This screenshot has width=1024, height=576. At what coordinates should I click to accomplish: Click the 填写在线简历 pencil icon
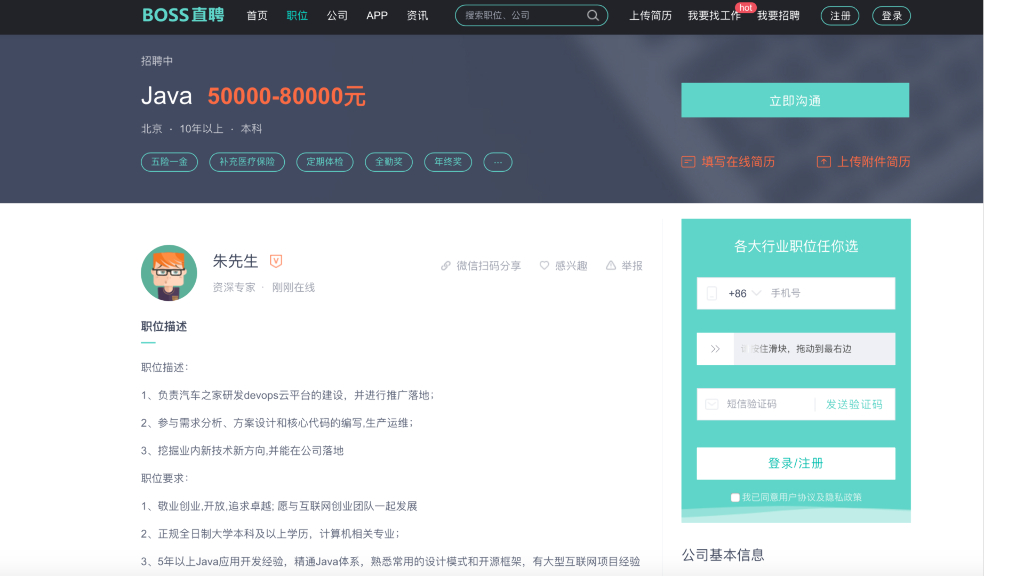tap(686, 161)
